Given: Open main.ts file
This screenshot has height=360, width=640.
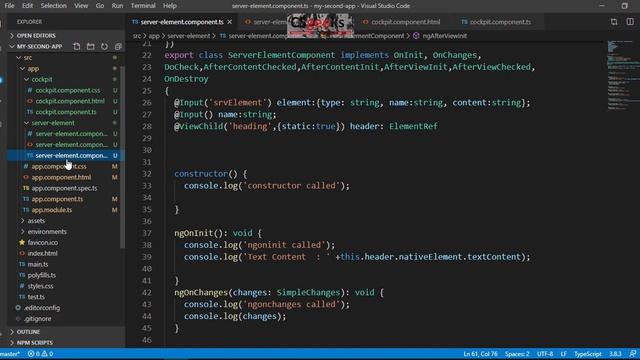Looking at the screenshot, I should pos(38,264).
